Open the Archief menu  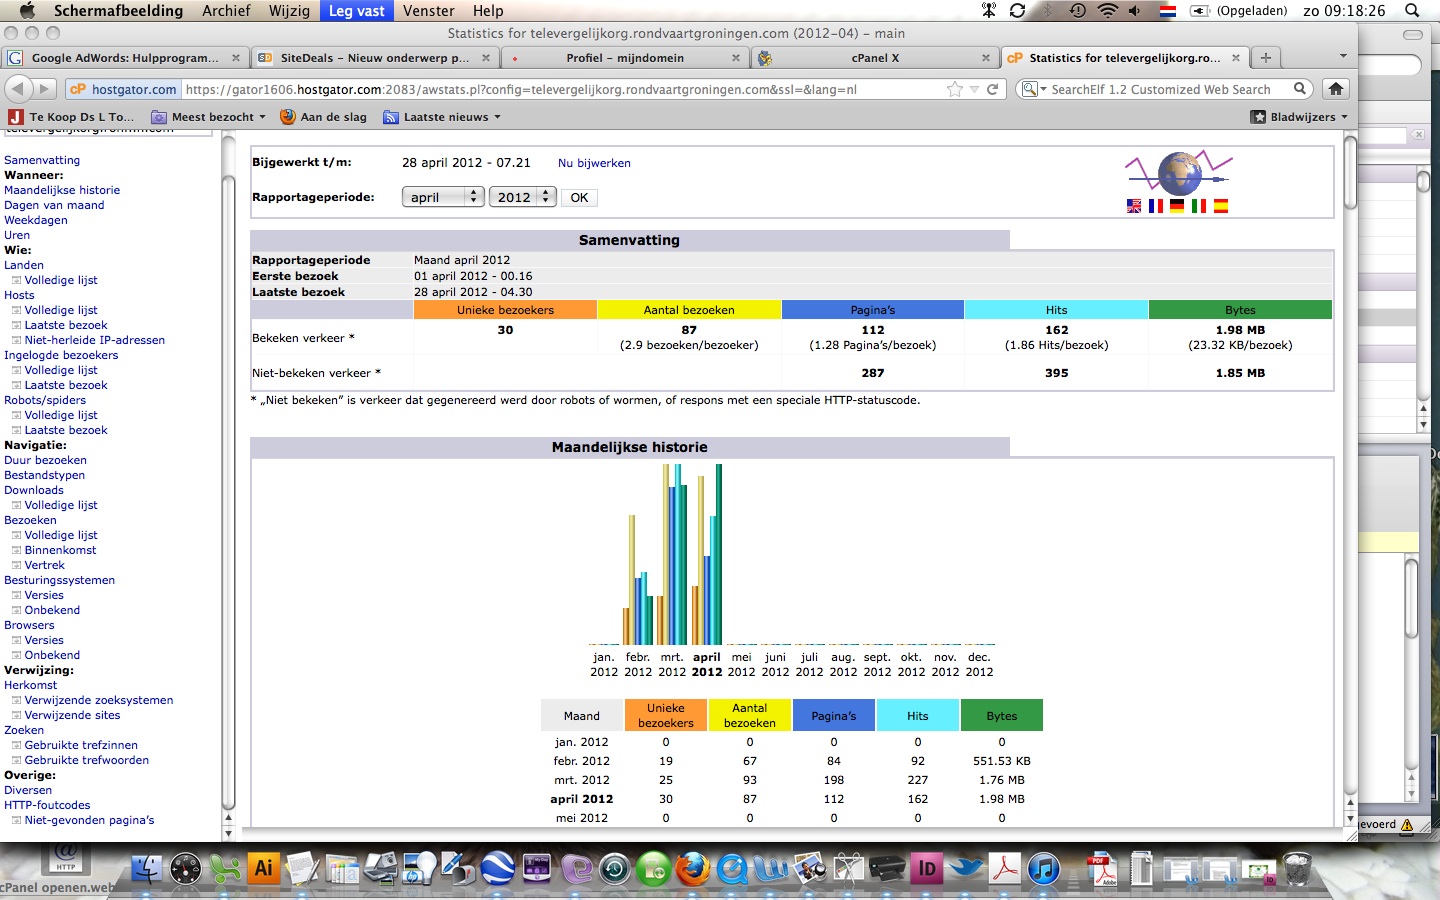[226, 11]
